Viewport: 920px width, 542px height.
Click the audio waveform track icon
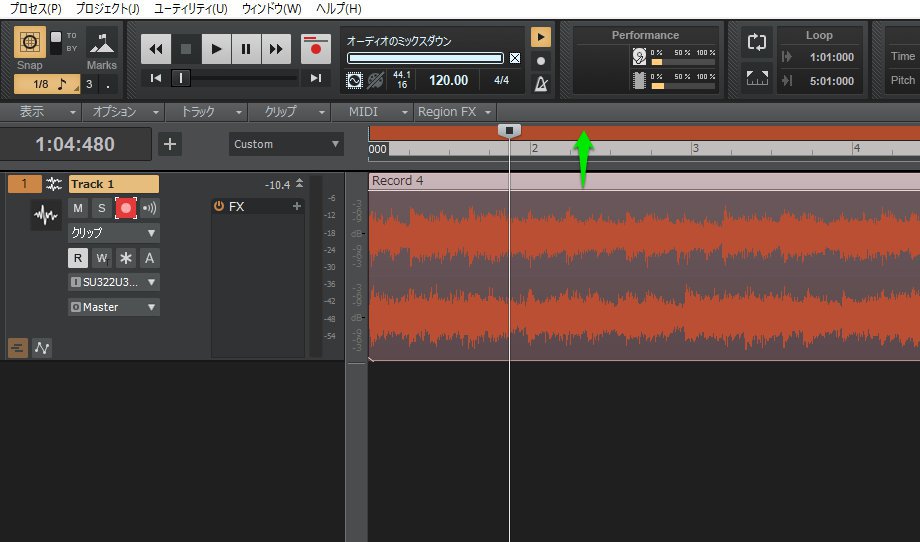pos(45,215)
